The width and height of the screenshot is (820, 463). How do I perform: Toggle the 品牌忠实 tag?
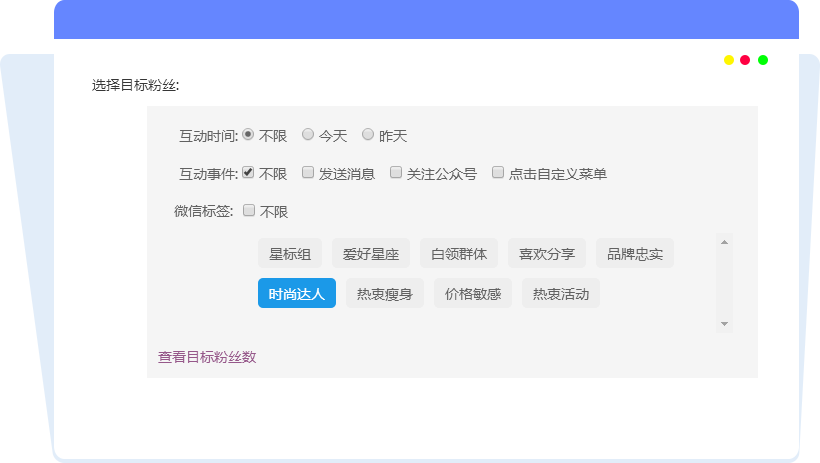coord(635,254)
